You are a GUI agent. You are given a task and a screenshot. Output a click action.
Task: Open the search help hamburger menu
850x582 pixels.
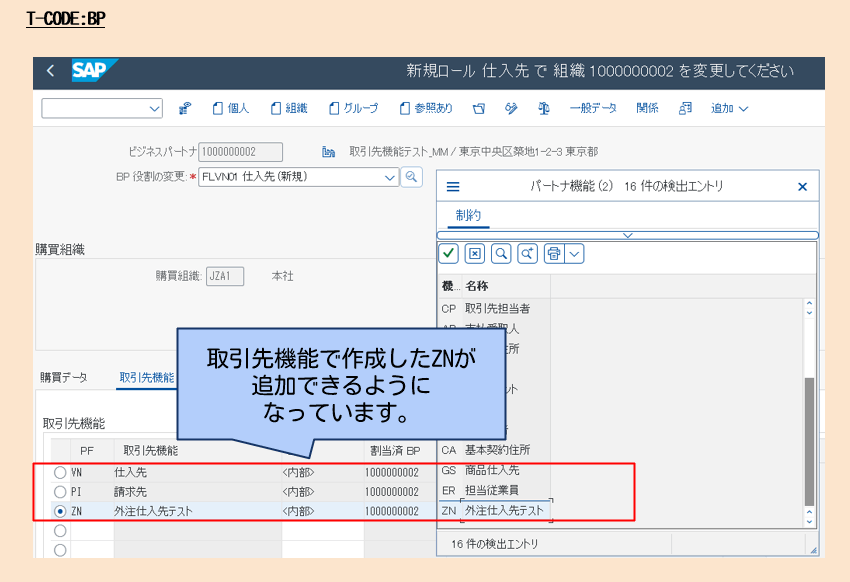(453, 187)
